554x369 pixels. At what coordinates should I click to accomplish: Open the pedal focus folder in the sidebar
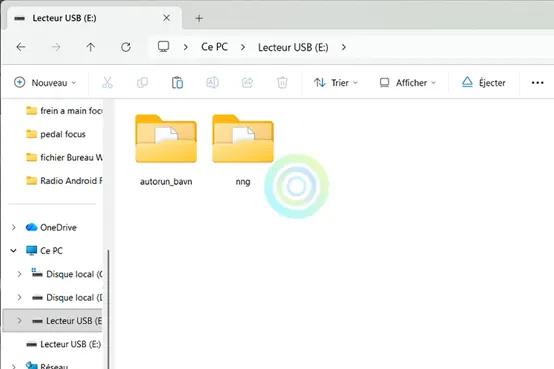point(56,134)
